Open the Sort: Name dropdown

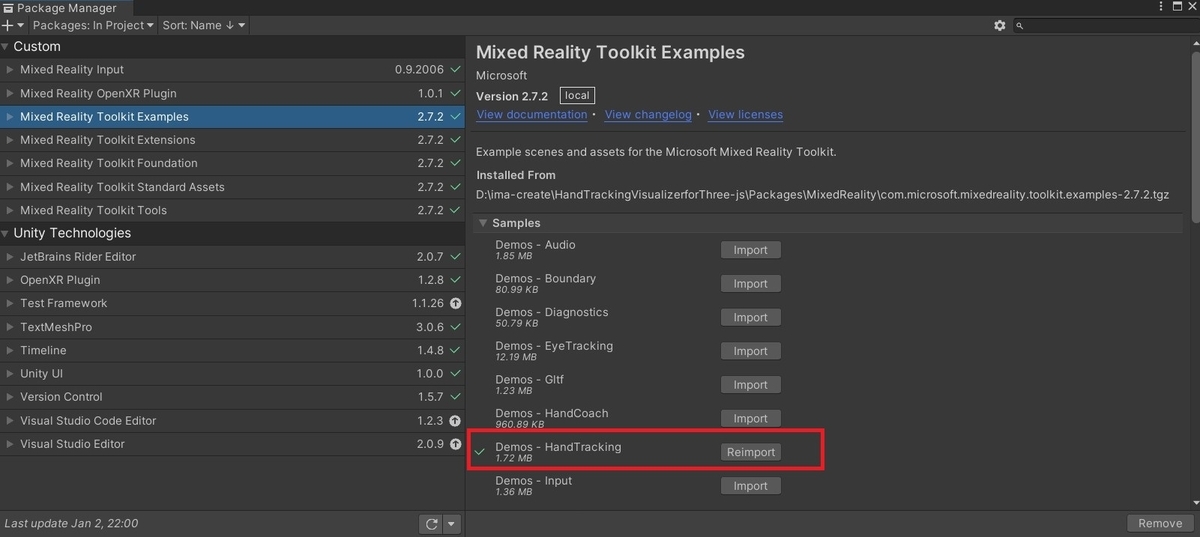203,25
